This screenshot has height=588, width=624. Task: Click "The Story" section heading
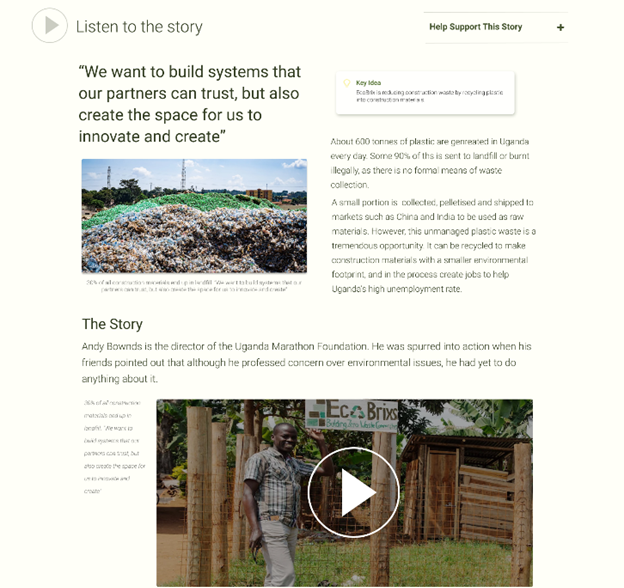click(112, 324)
